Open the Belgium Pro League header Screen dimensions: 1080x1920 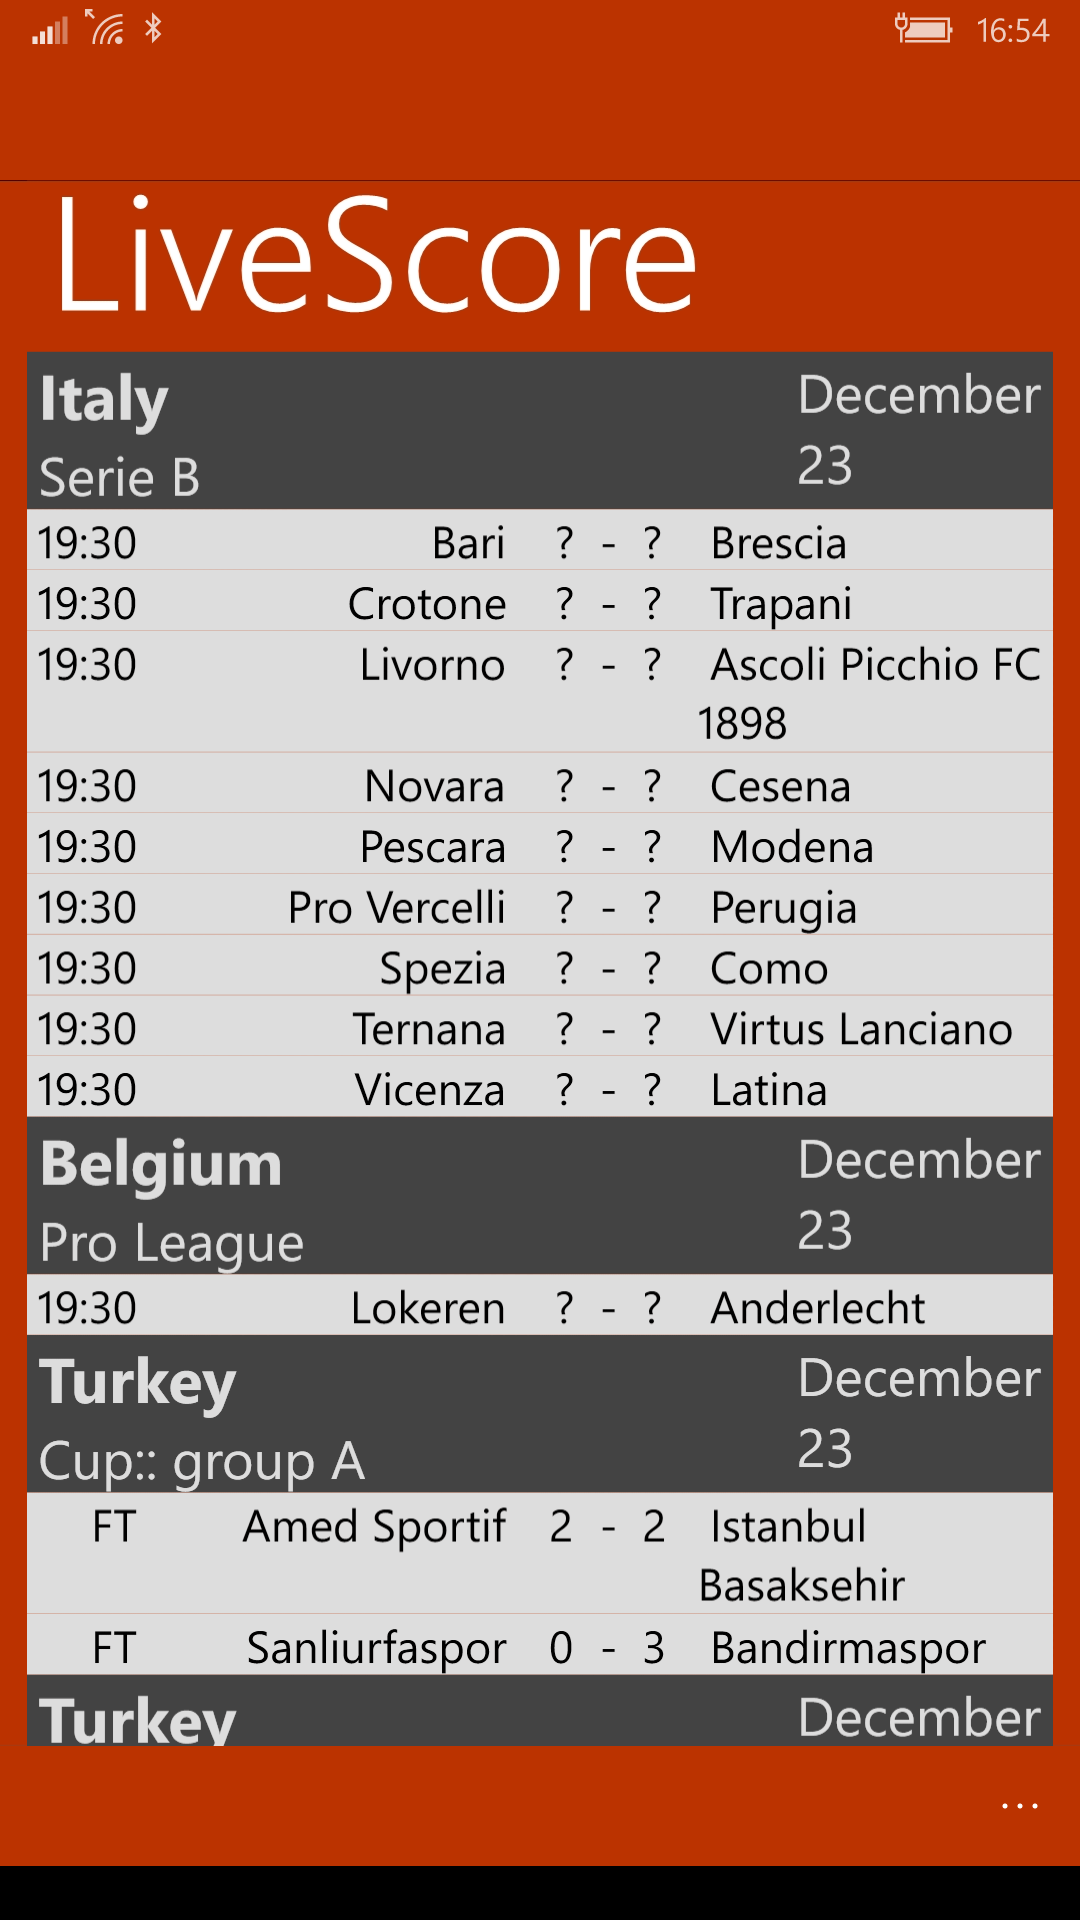click(540, 1196)
